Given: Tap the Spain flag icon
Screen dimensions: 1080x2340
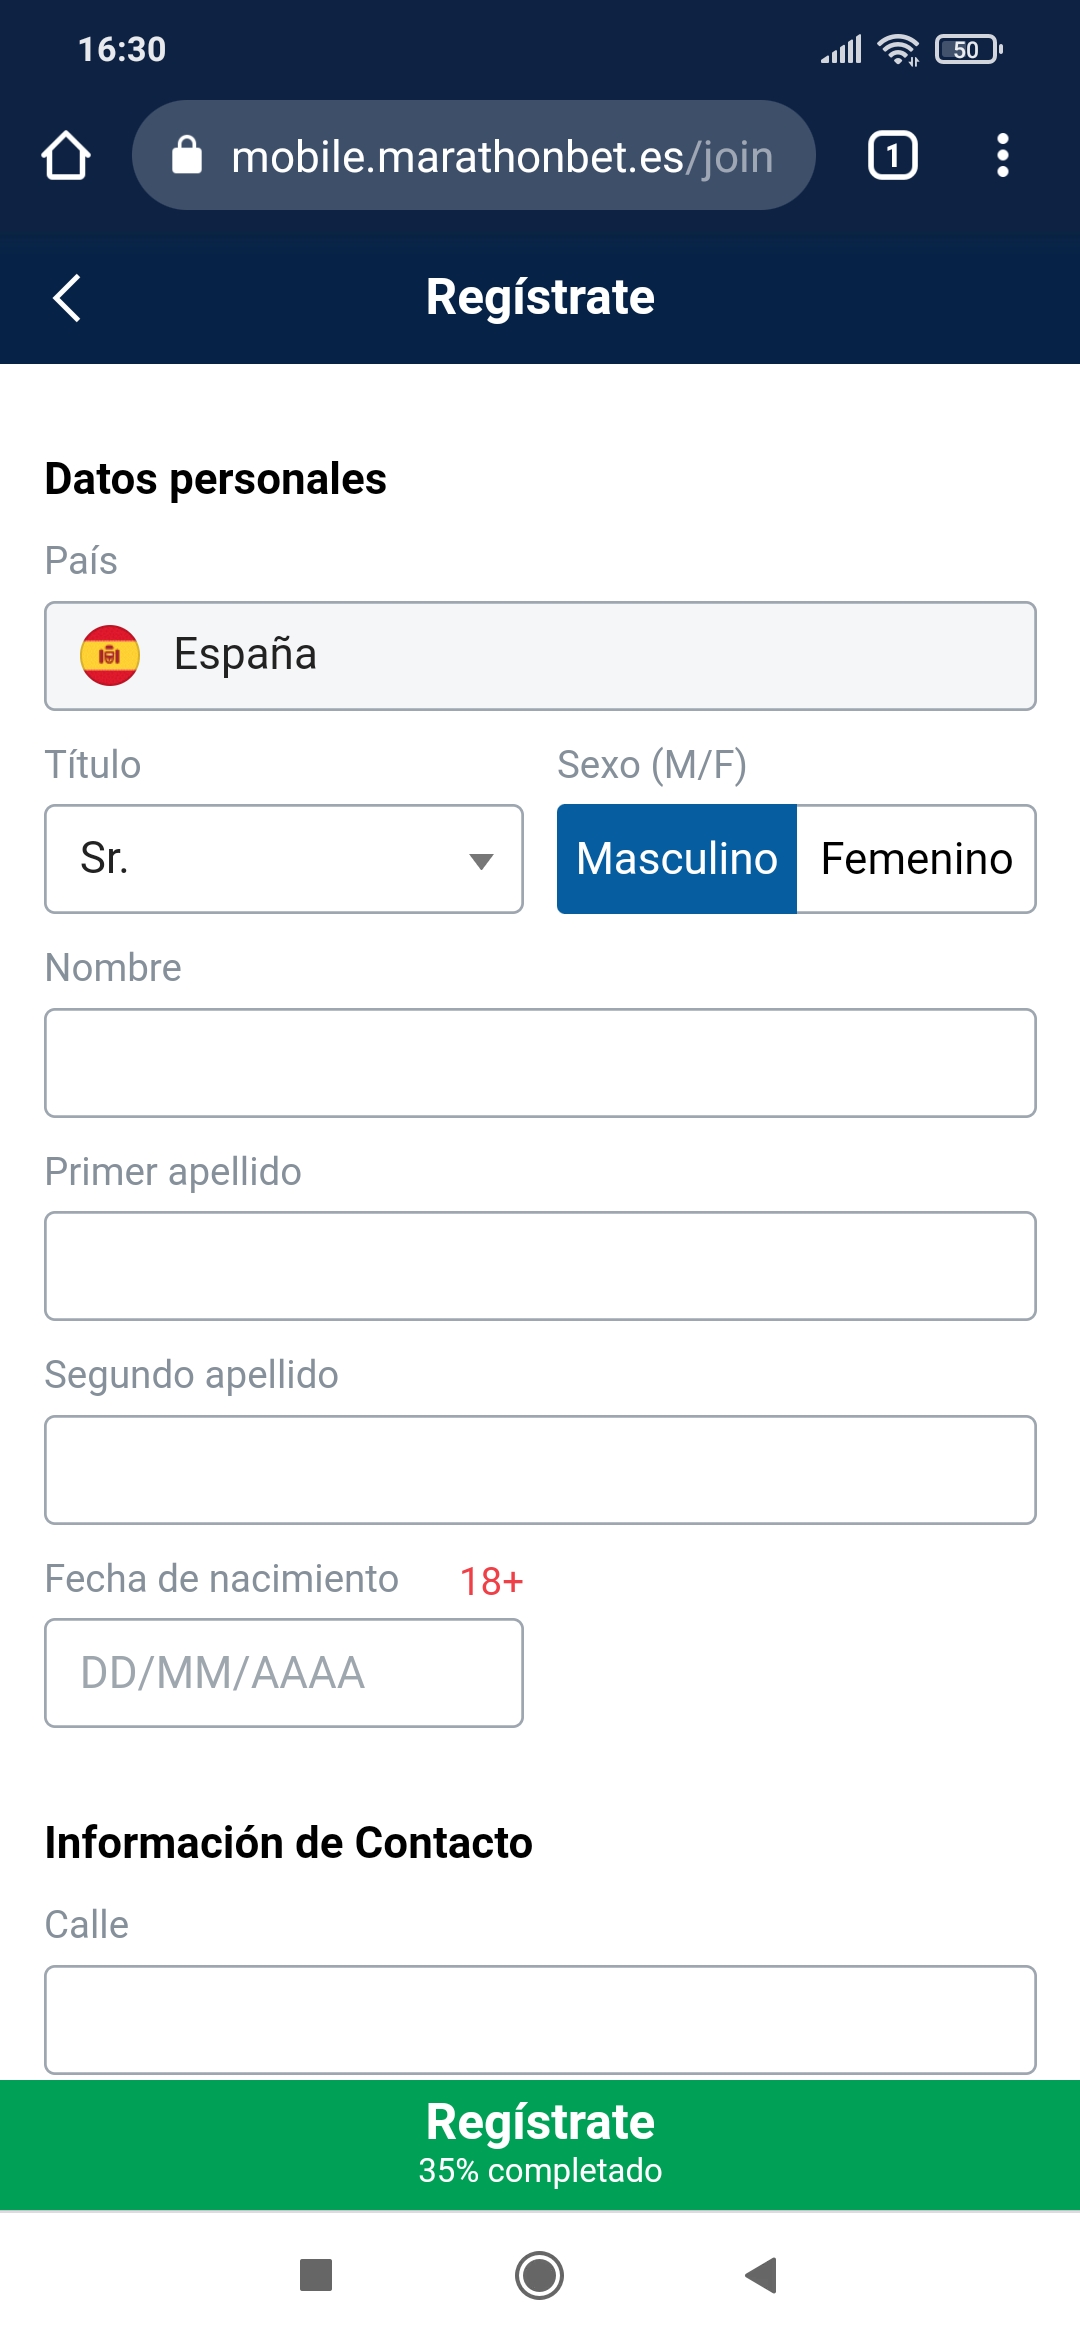Looking at the screenshot, I should click(110, 656).
